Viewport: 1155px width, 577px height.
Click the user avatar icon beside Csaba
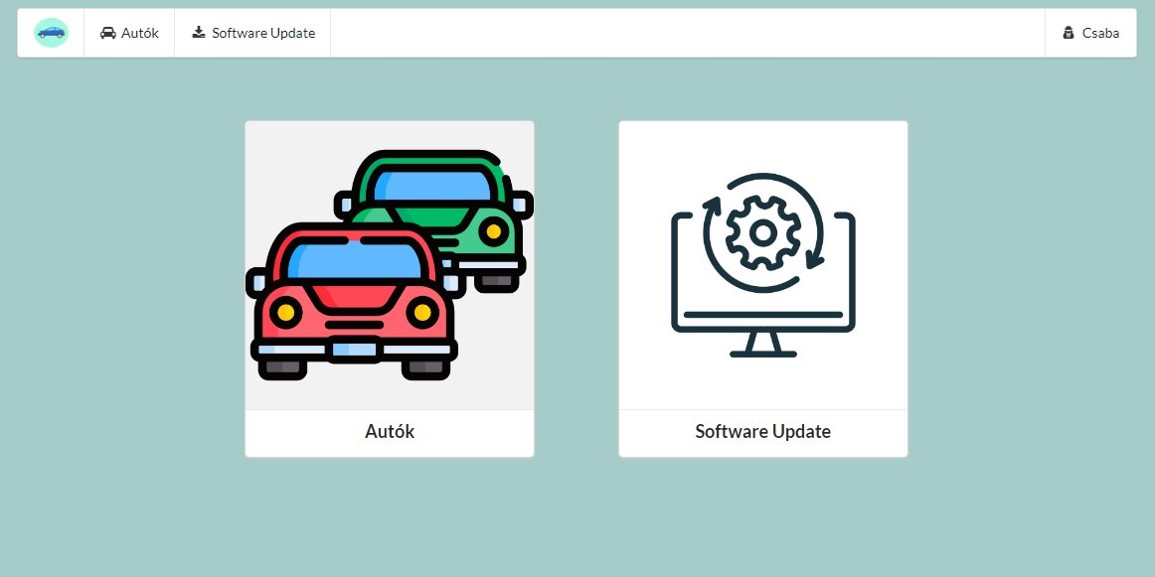point(1068,33)
